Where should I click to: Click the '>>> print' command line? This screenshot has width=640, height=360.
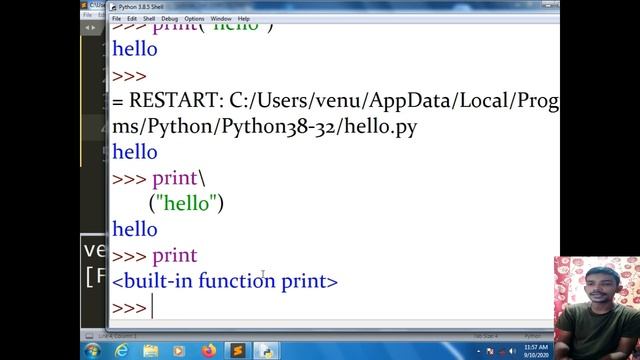[155, 256]
